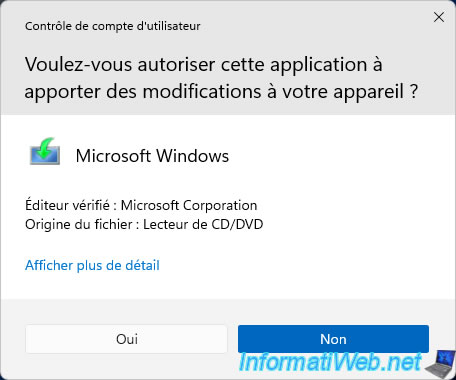This screenshot has height=380, width=456.
Task: Select the Lecteur de CD/DVD source text
Action: pyautogui.click(x=203, y=224)
